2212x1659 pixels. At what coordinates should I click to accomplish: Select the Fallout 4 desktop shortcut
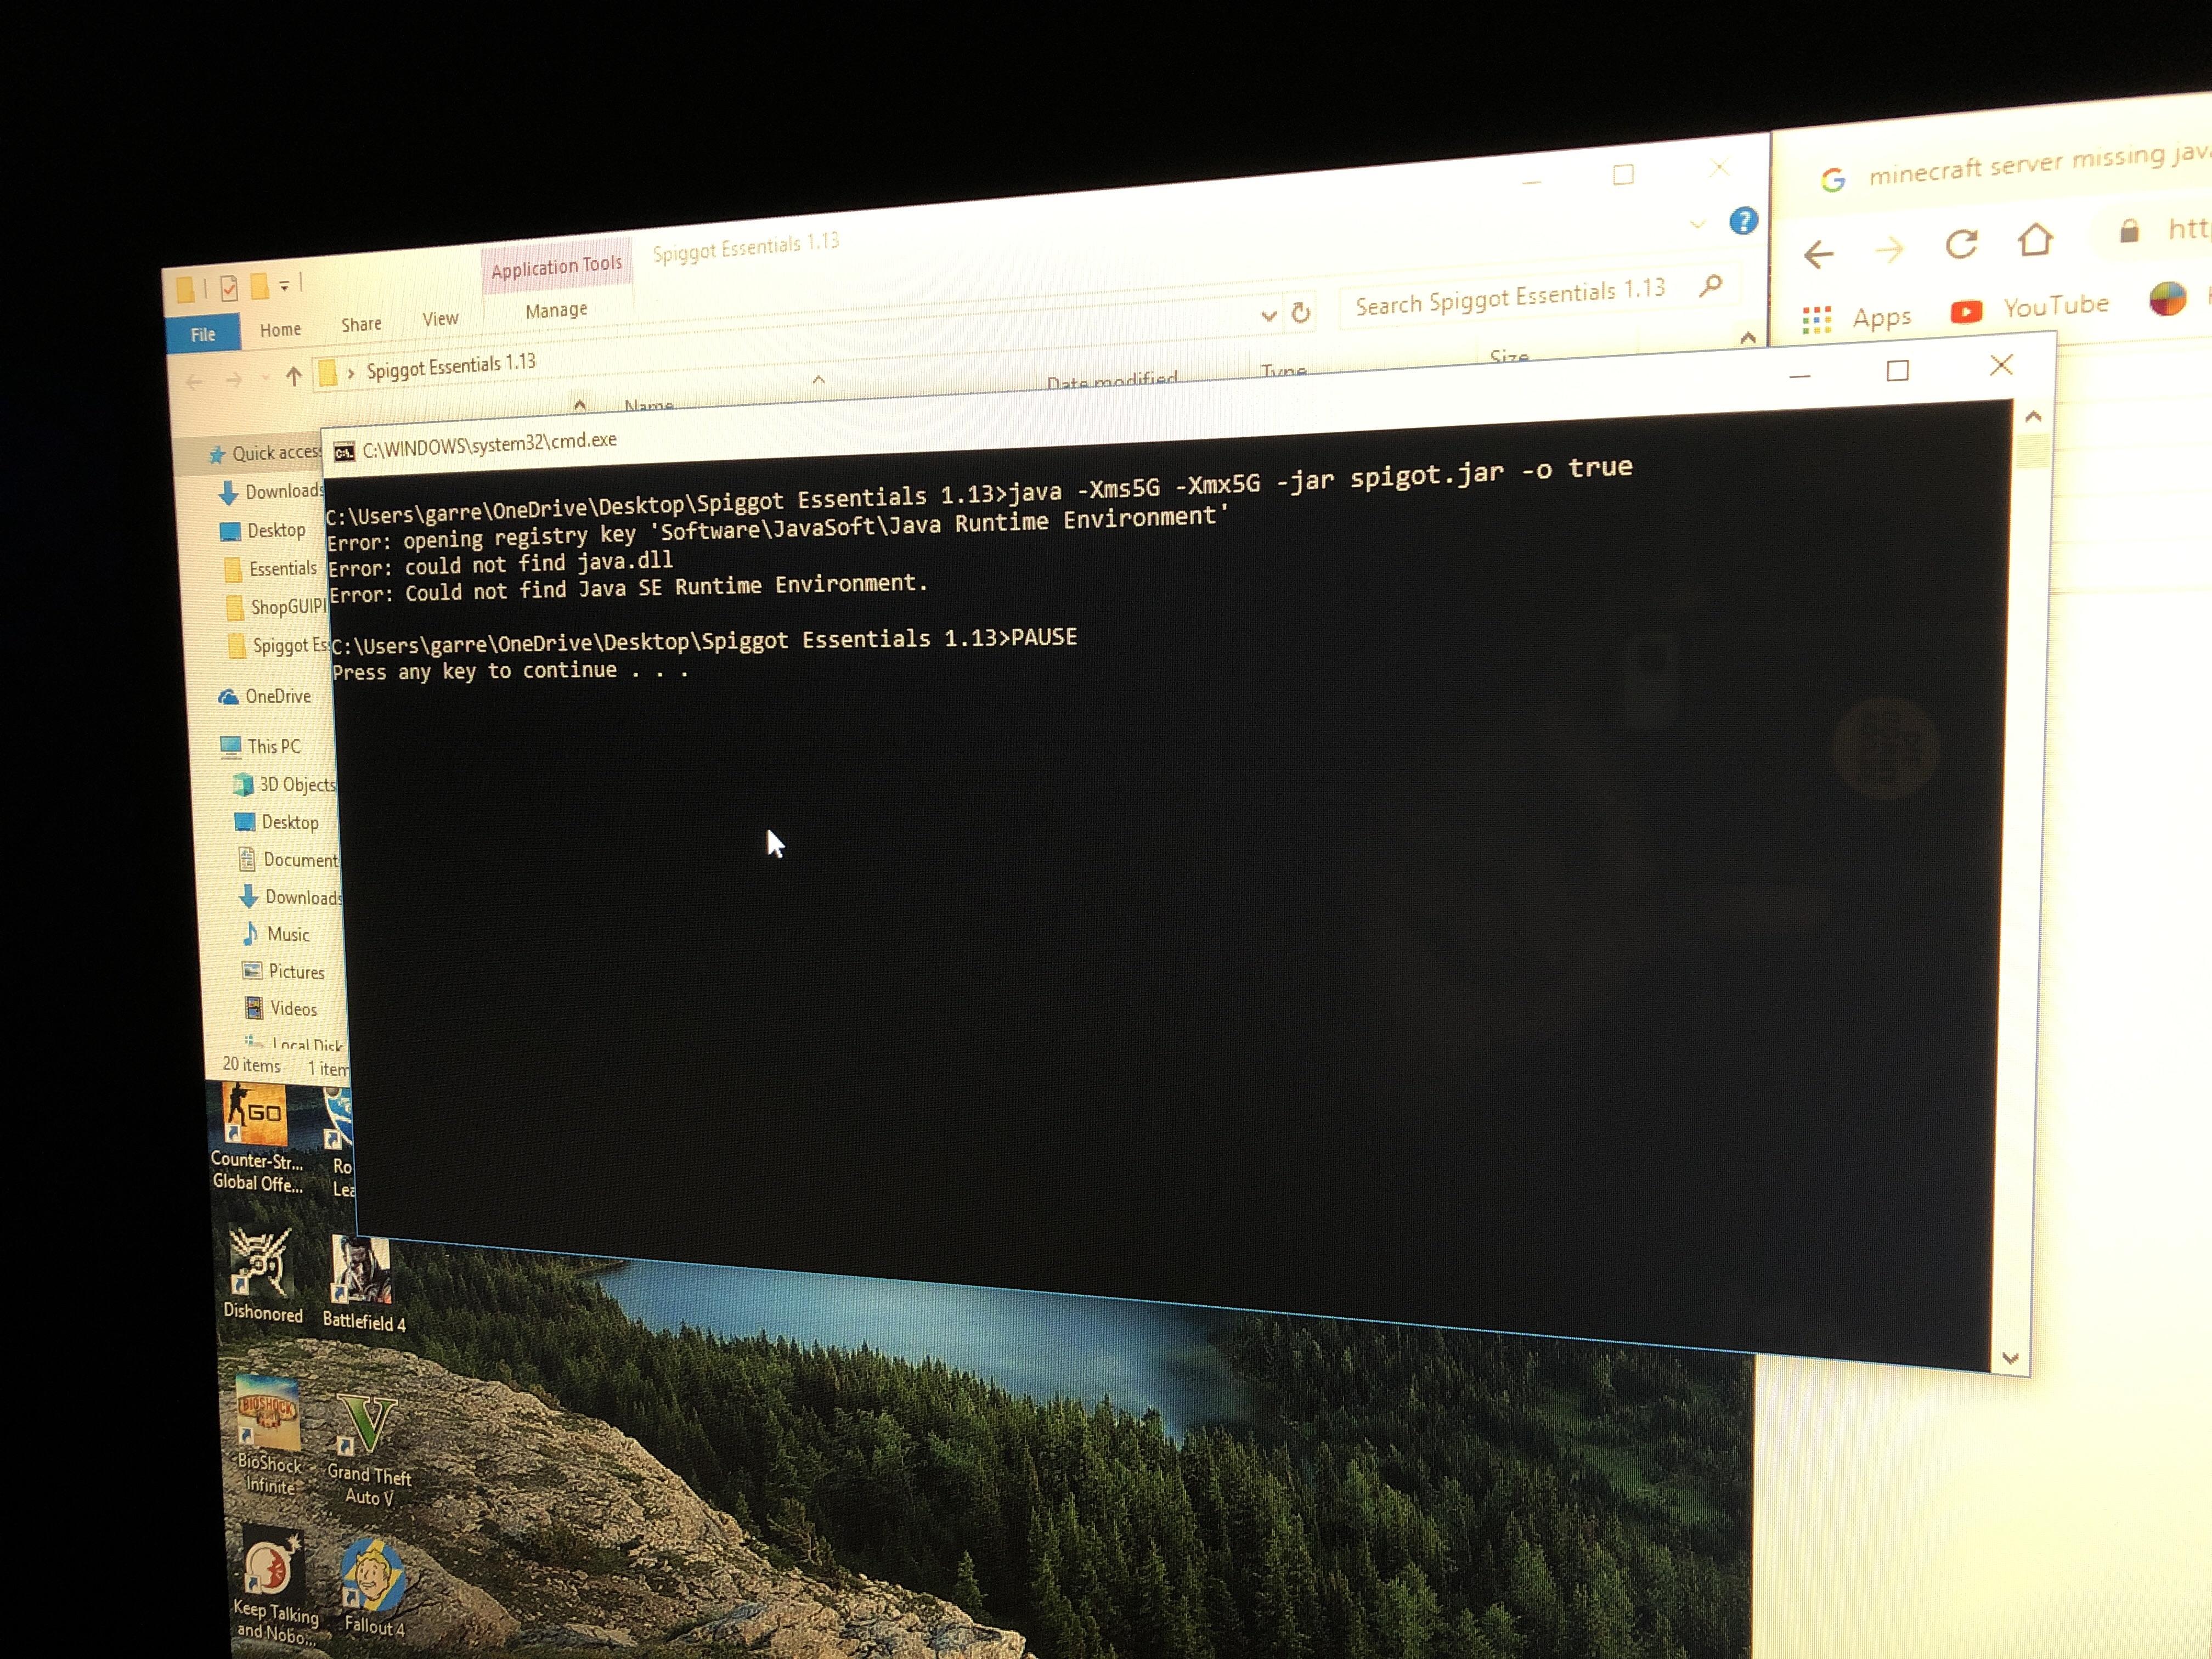point(374,1588)
